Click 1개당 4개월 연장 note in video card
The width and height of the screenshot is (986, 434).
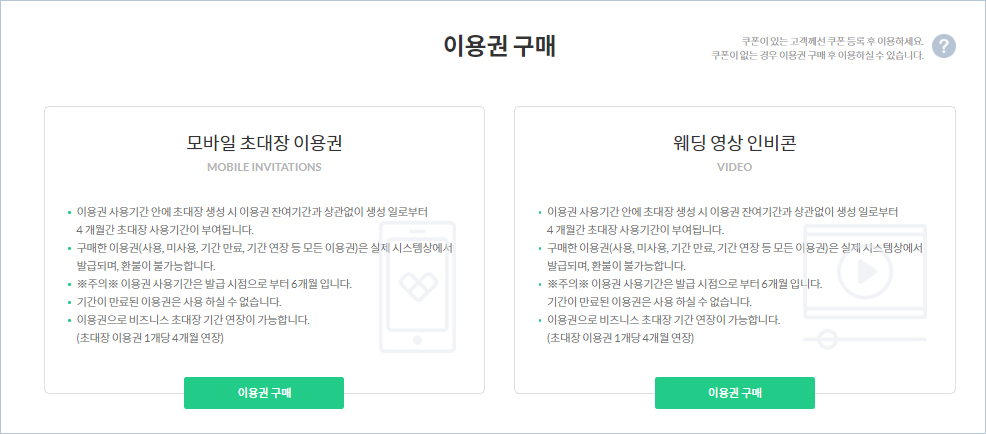pyautogui.click(x=620, y=338)
